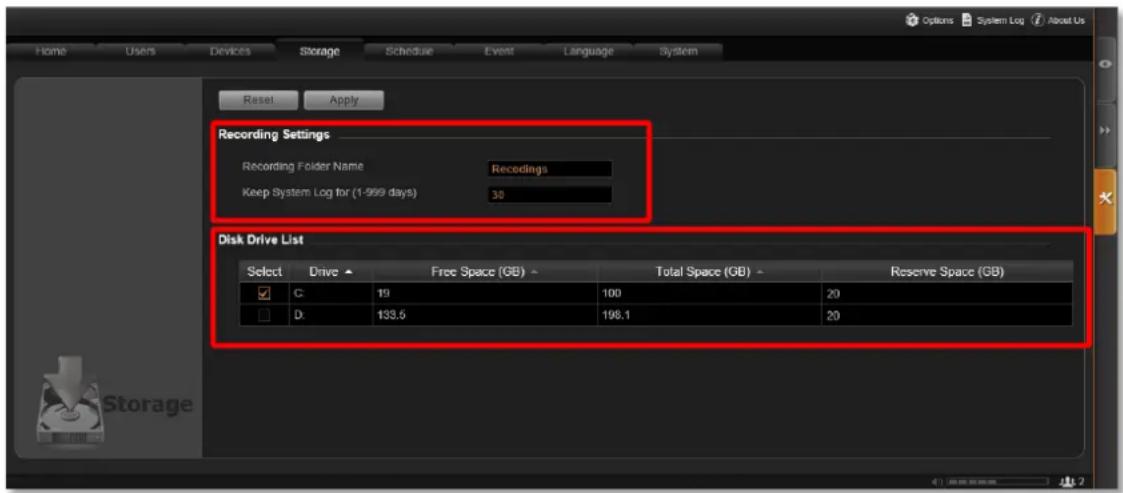Click the C: drive label
Viewport: 1123px width, 493px height.
297,293
